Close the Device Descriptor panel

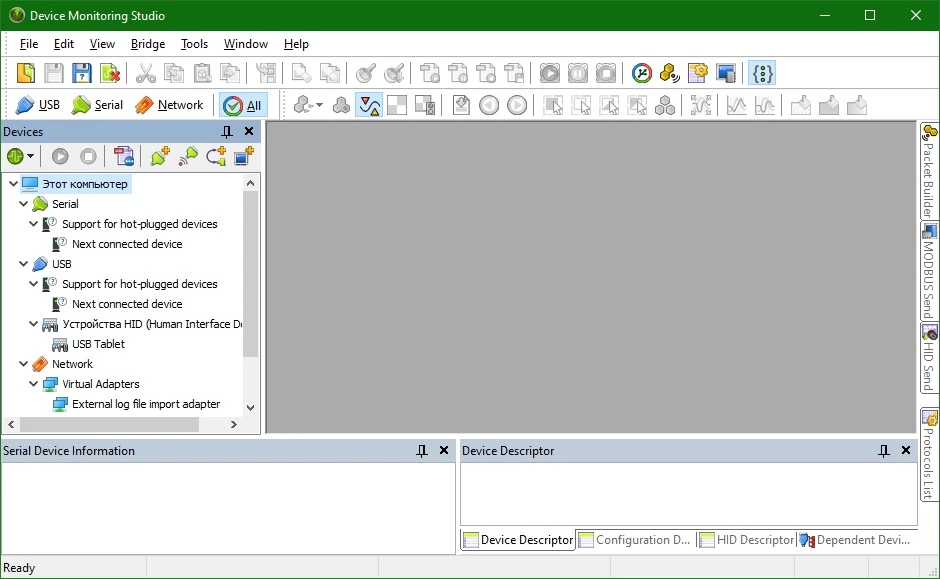[906, 451]
